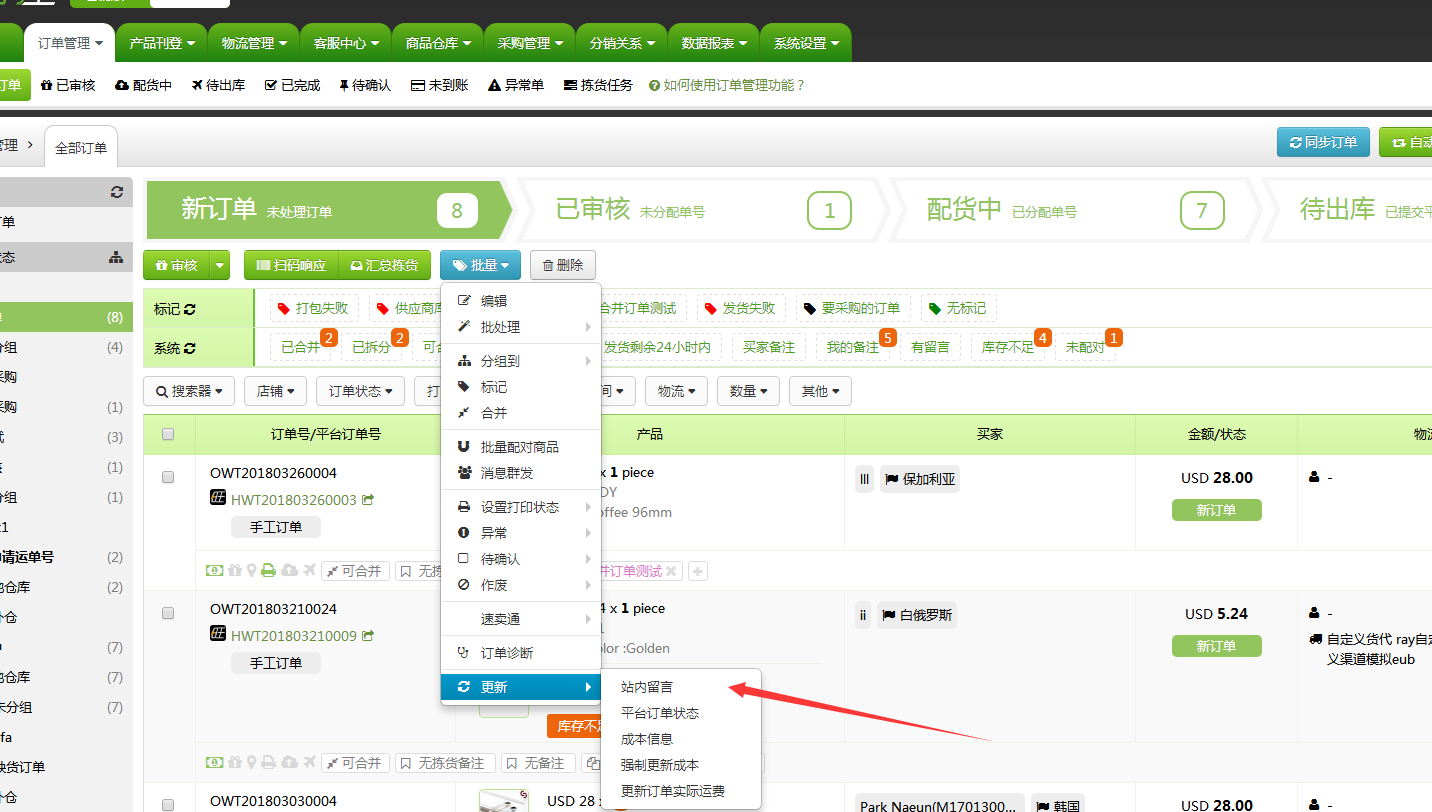Open the 物流管理 dropdown menu
Screen dimensions: 1432x812
click(254, 43)
